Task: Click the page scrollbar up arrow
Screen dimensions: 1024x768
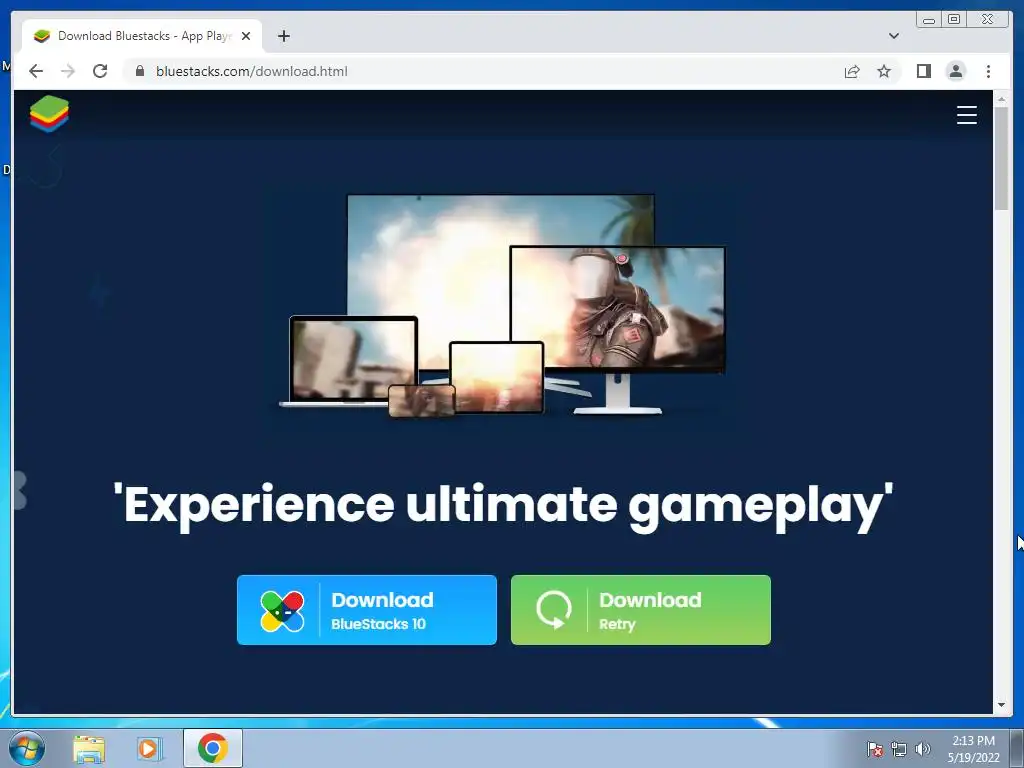Action: coord(1001,99)
